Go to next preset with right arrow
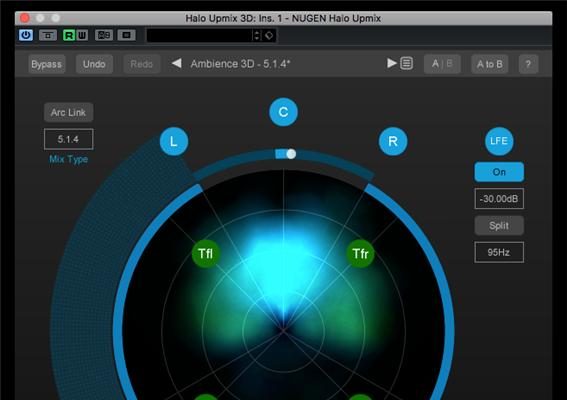567x400 pixels. tap(392, 63)
